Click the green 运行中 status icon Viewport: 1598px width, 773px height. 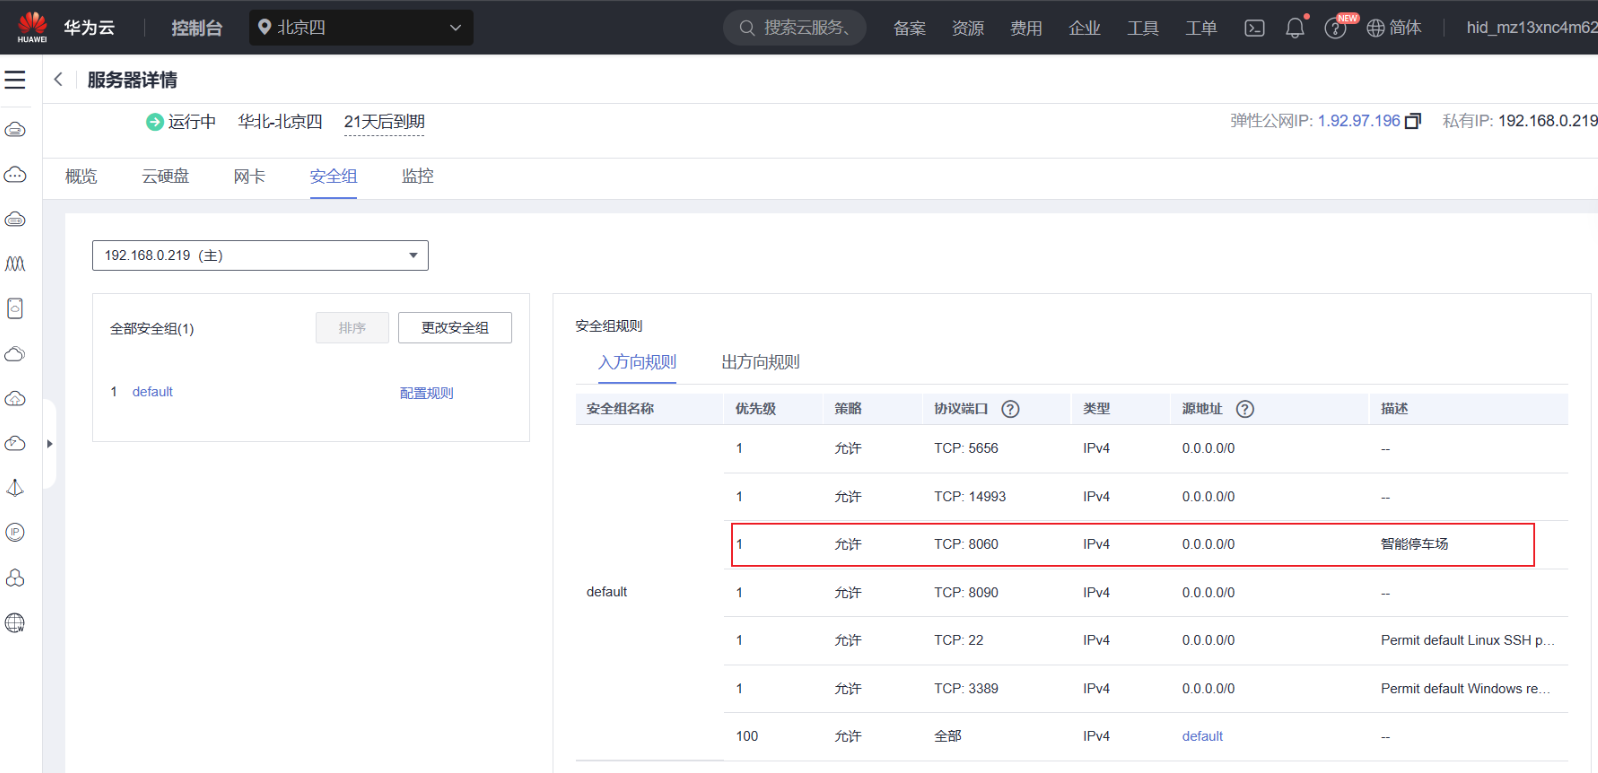(155, 122)
